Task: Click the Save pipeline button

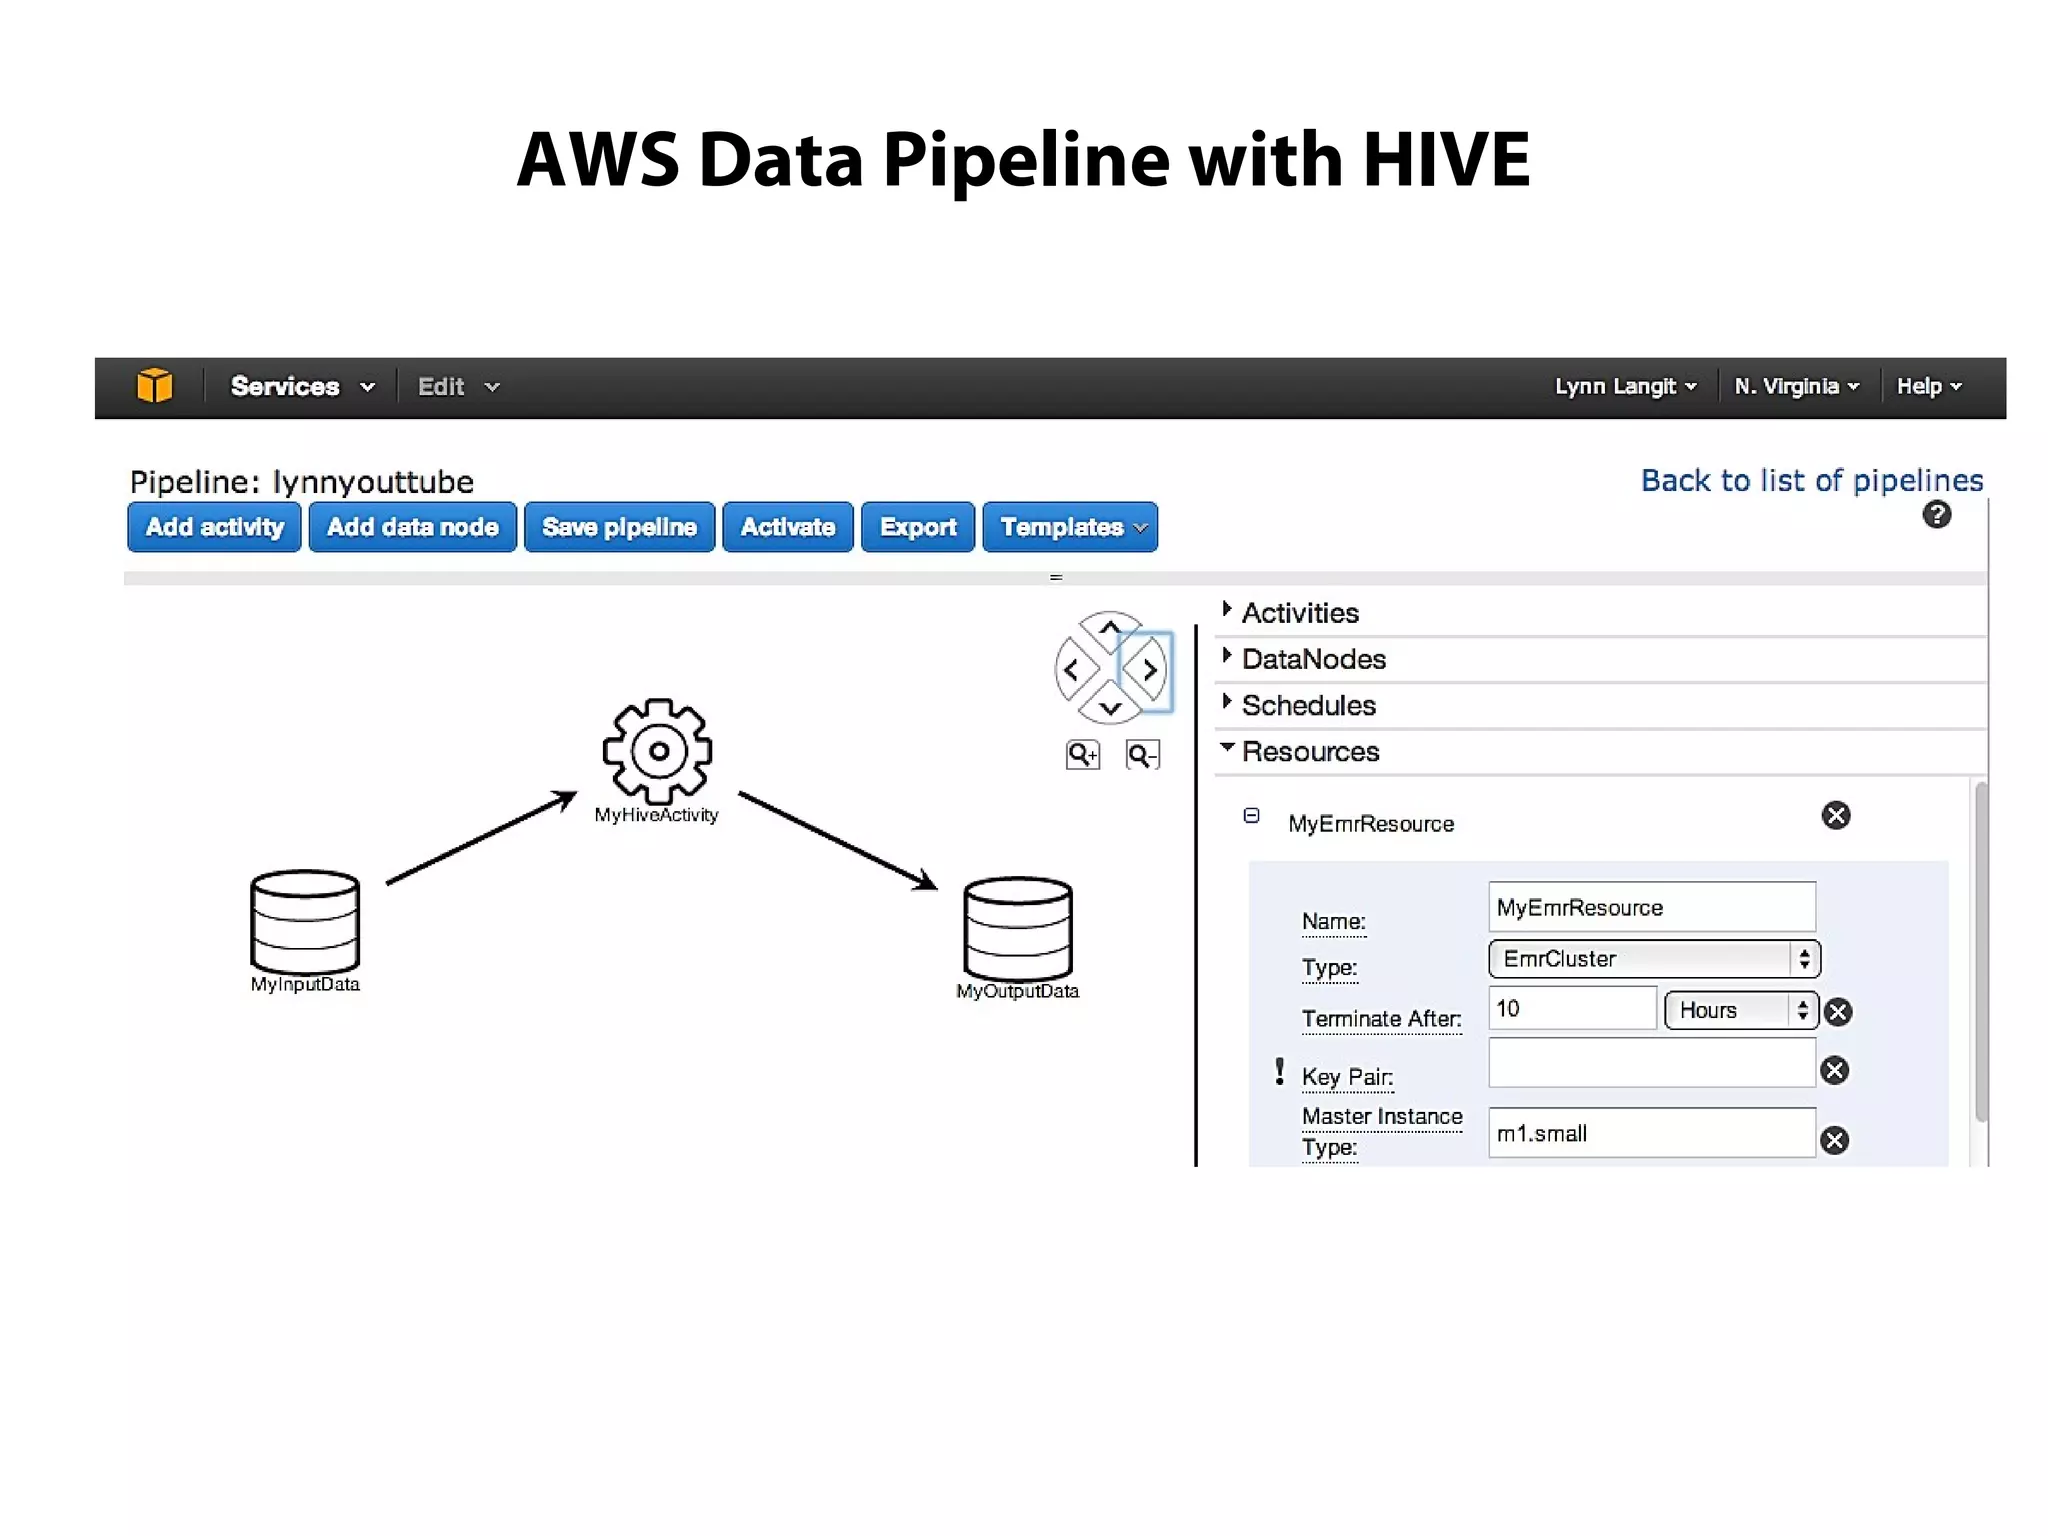Action: 619,527
